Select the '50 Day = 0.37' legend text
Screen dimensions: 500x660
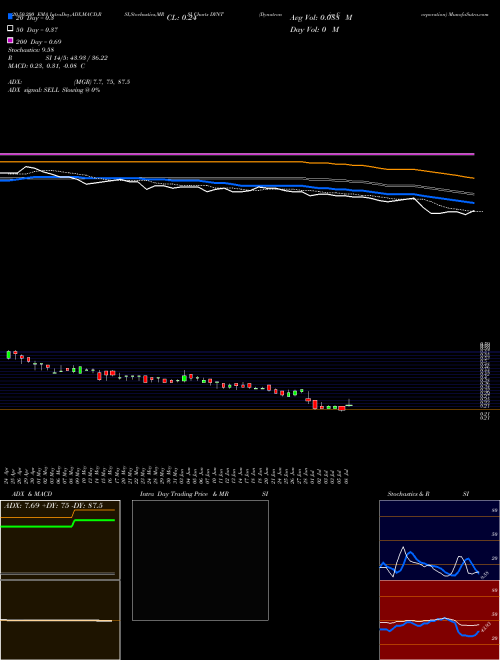[37, 30]
